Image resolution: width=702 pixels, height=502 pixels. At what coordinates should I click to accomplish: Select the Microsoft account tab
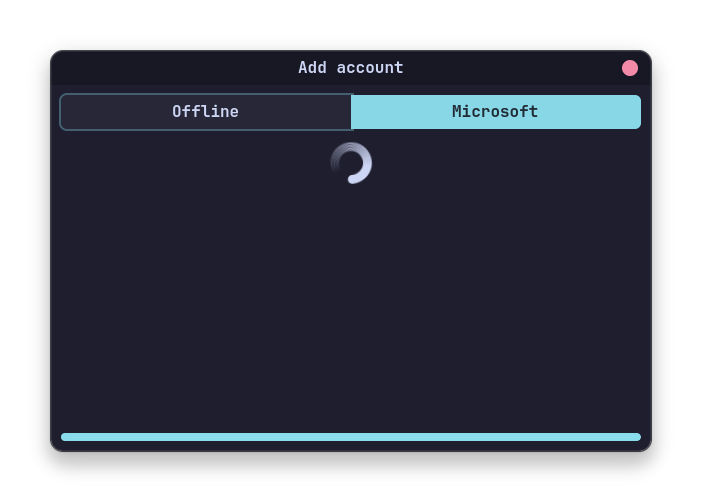point(497,112)
